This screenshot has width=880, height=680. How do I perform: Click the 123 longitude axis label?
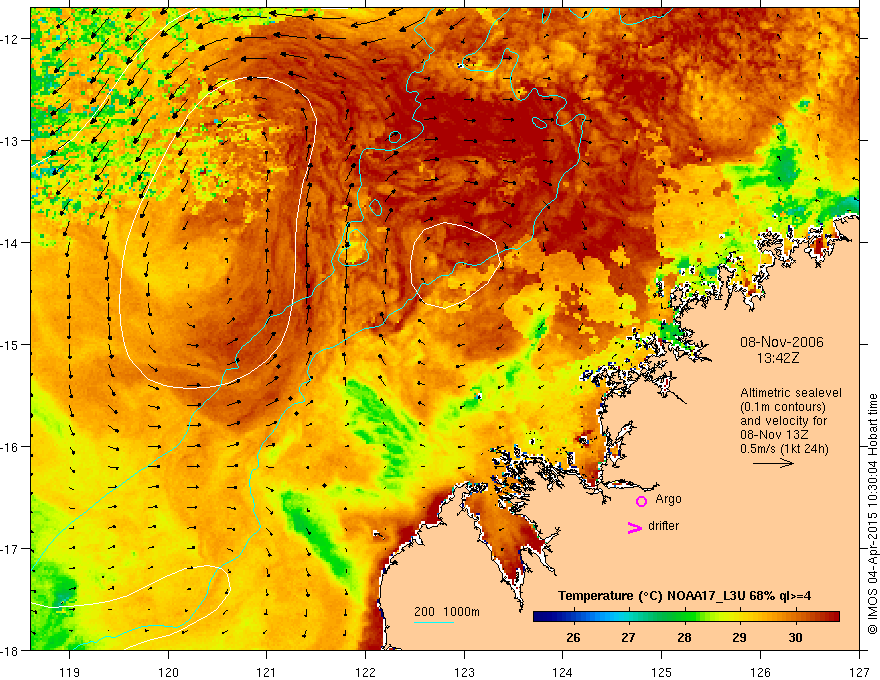pyautogui.click(x=464, y=672)
